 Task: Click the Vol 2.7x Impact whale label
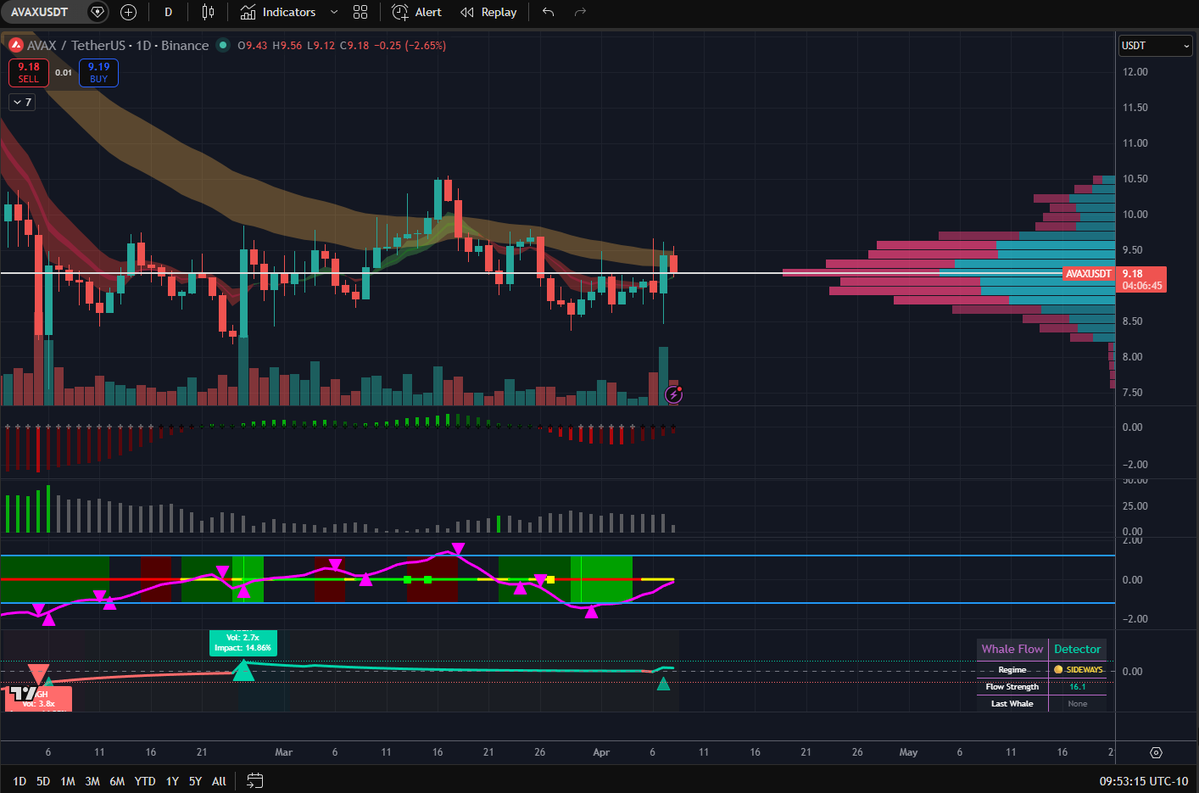[242, 642]
